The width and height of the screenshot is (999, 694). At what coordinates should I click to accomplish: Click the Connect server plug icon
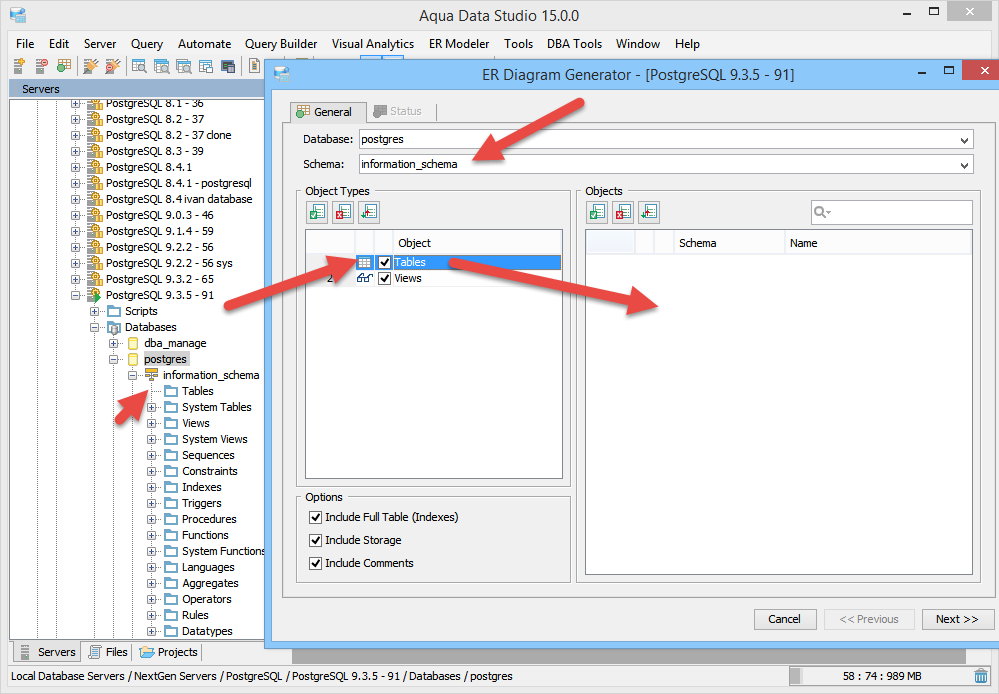point(90,66)
